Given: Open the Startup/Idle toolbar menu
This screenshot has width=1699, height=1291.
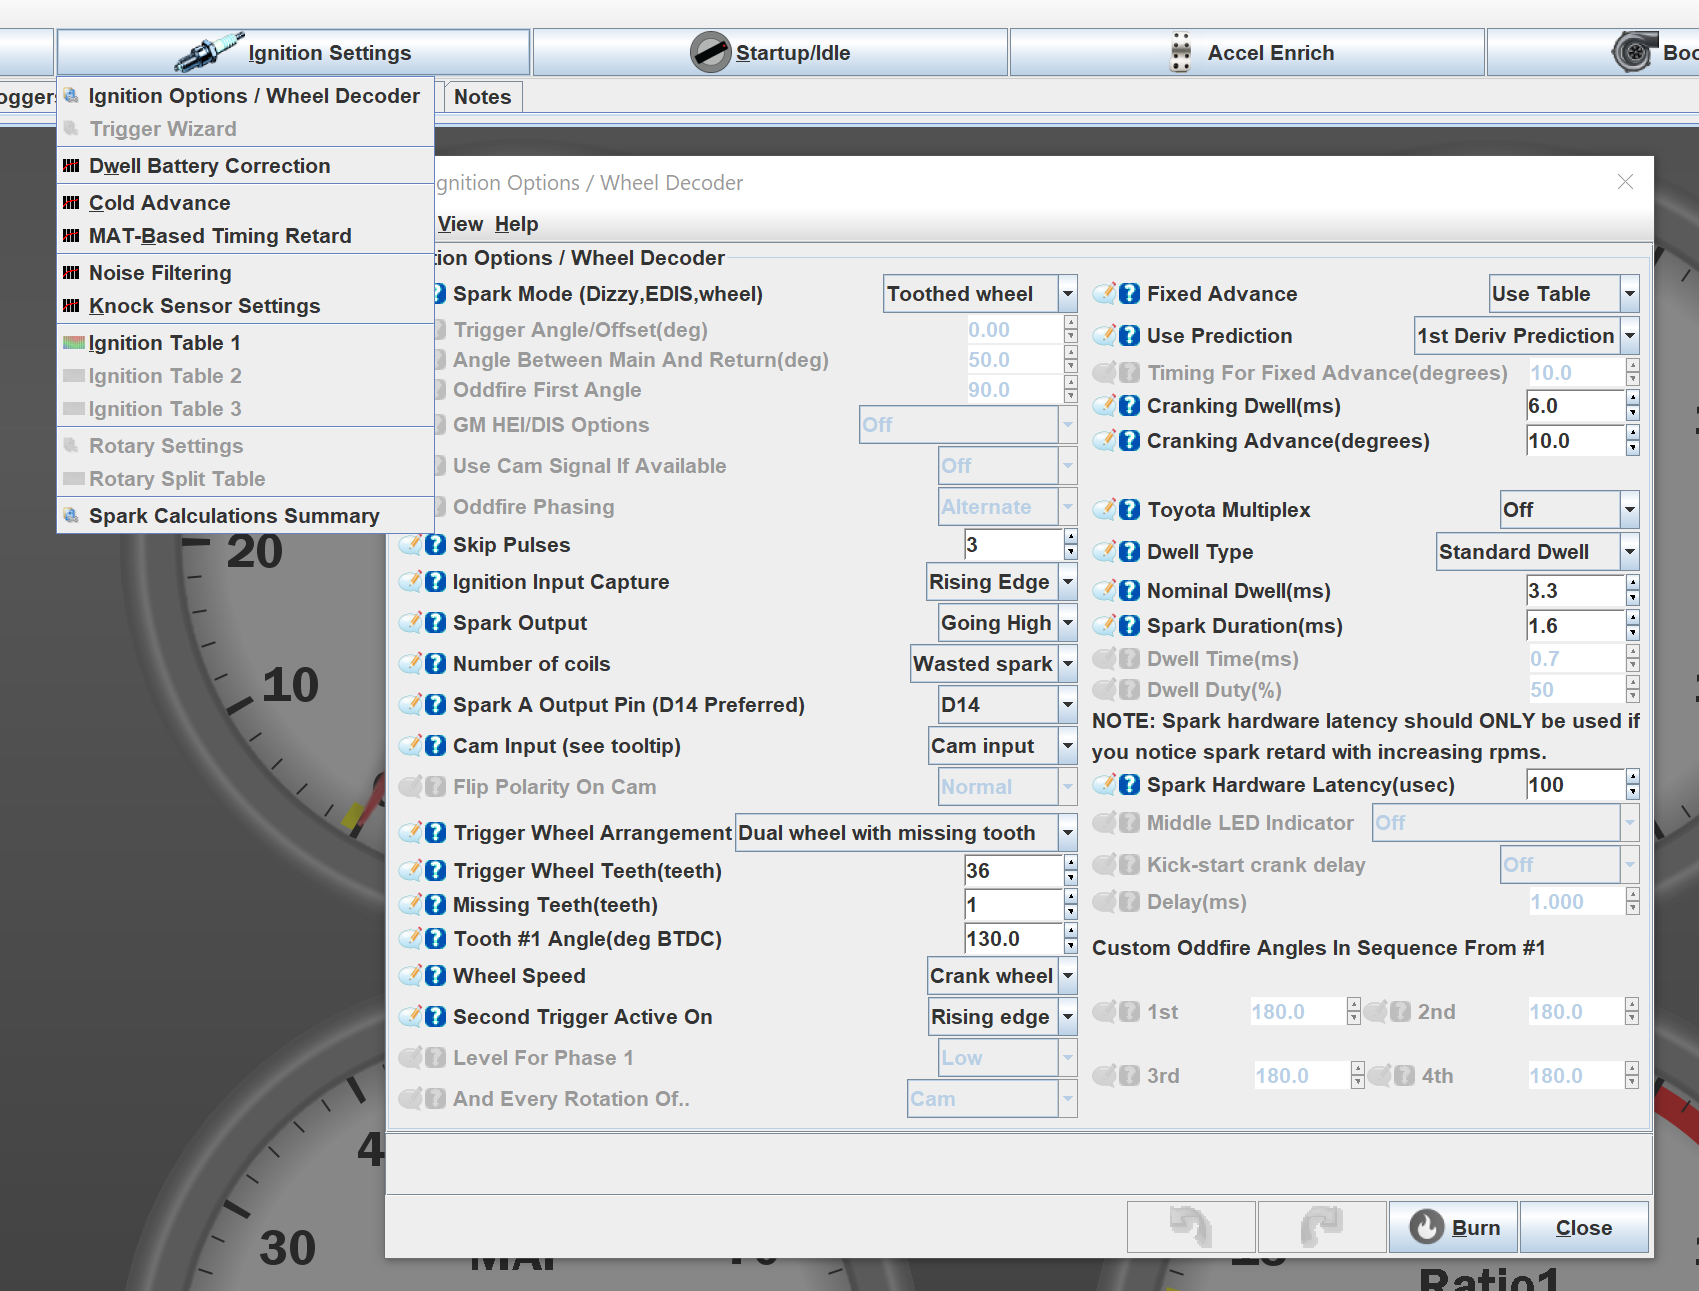Looking at the screenshot, I should (770, 53).
